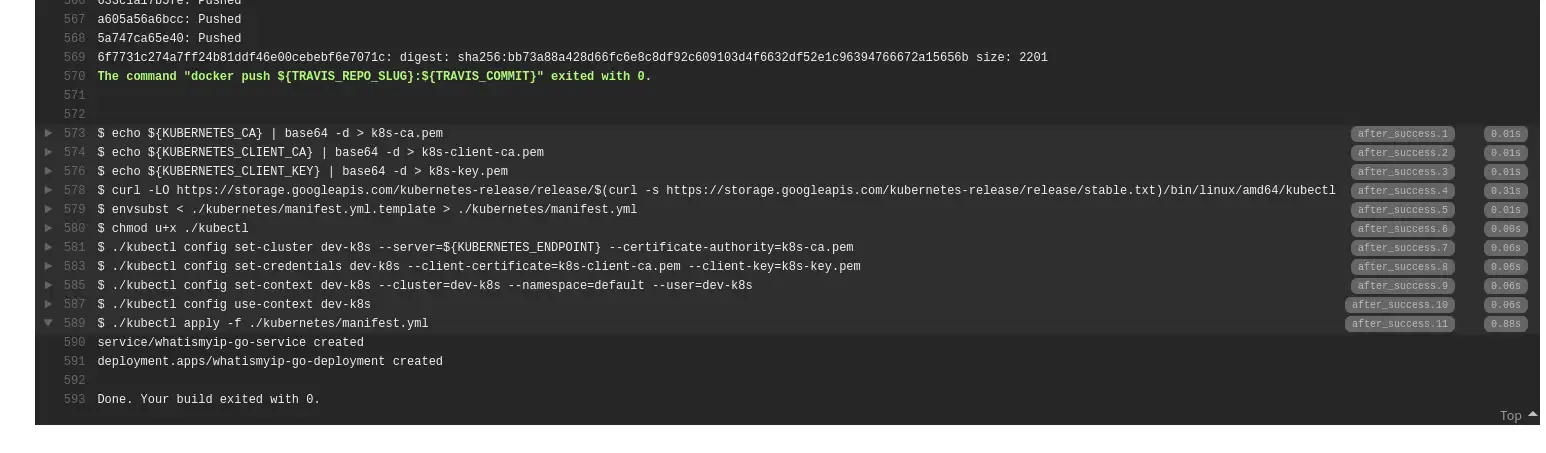
Task: Select line number 593
Action: pyautogui.click(x=74, y=399)
